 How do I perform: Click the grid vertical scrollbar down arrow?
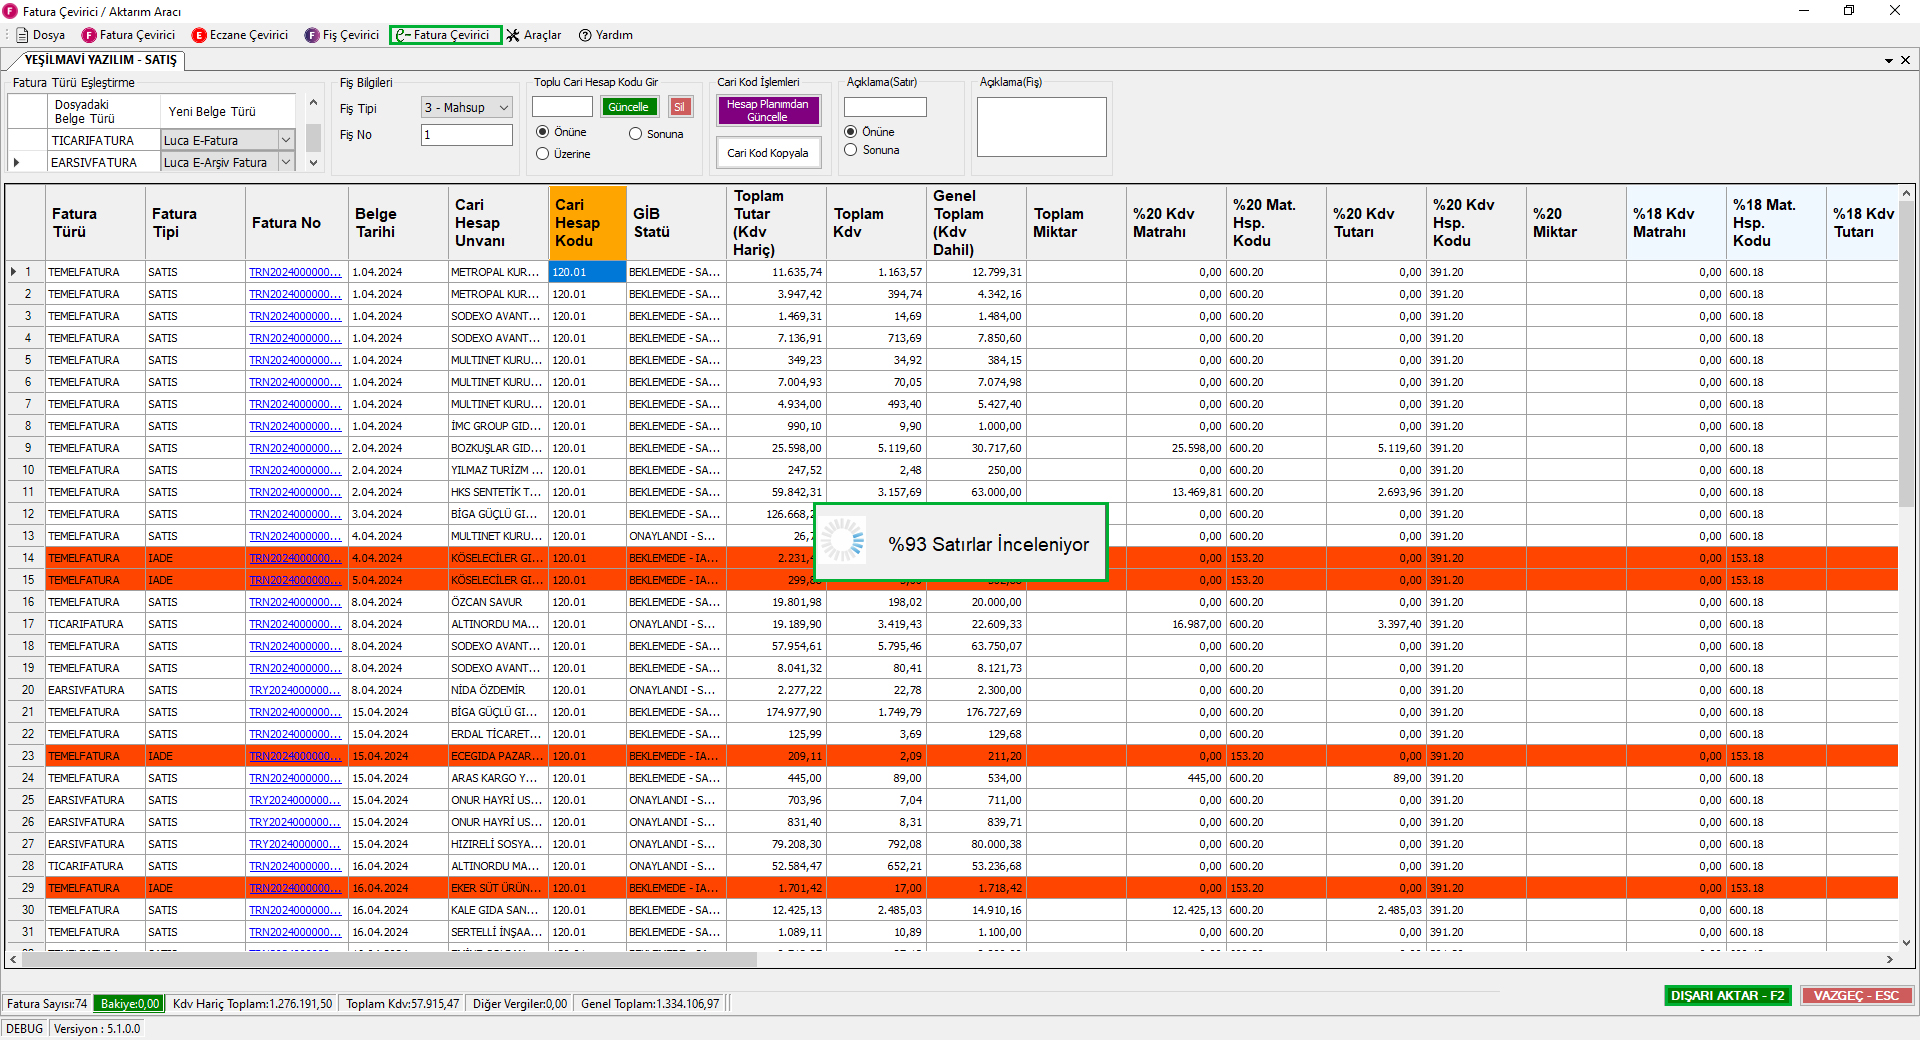tap(1906, 942)
